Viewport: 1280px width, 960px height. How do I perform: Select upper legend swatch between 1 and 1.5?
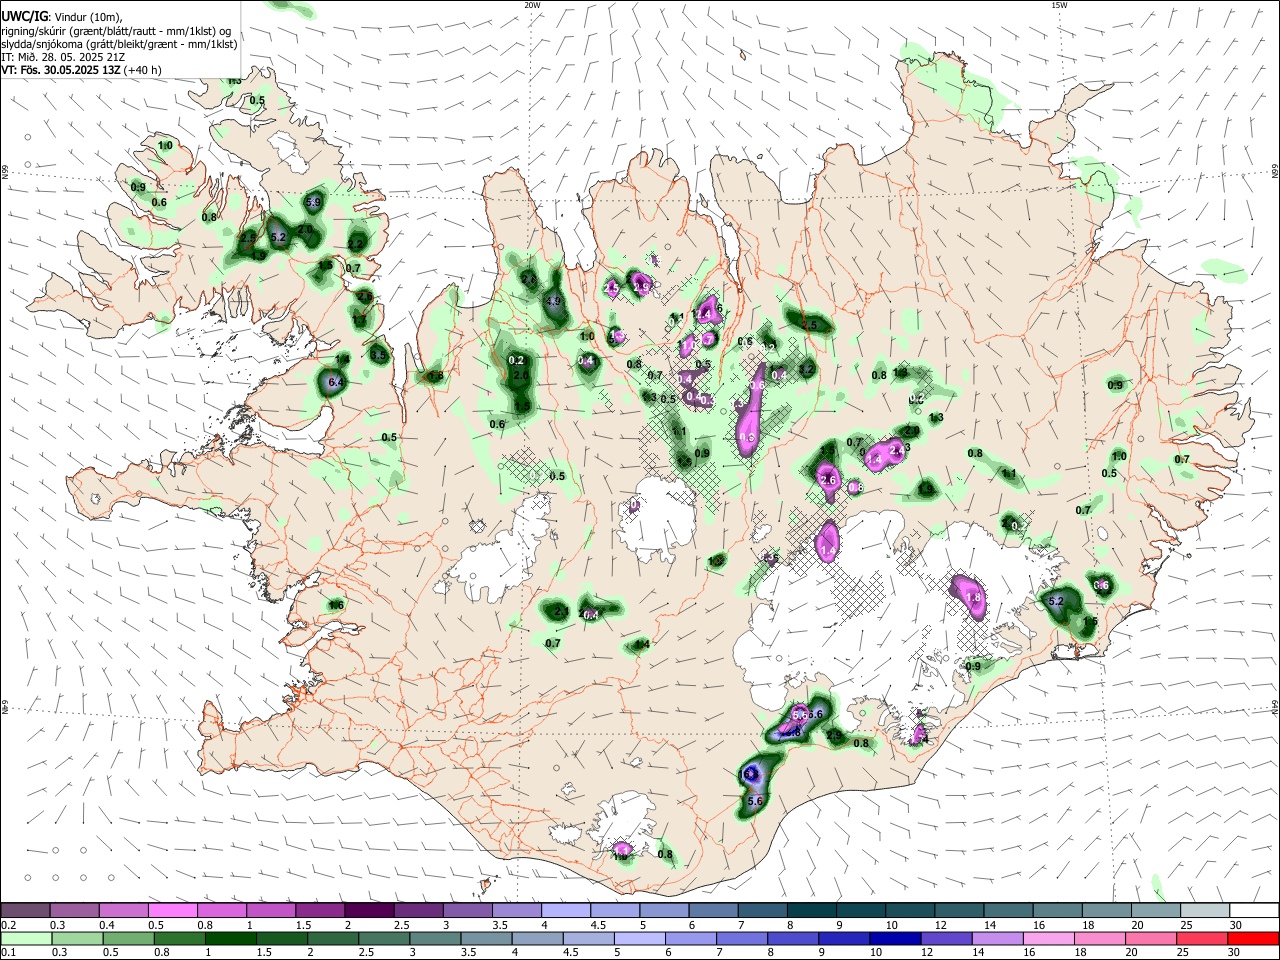(x=270, y=910)
